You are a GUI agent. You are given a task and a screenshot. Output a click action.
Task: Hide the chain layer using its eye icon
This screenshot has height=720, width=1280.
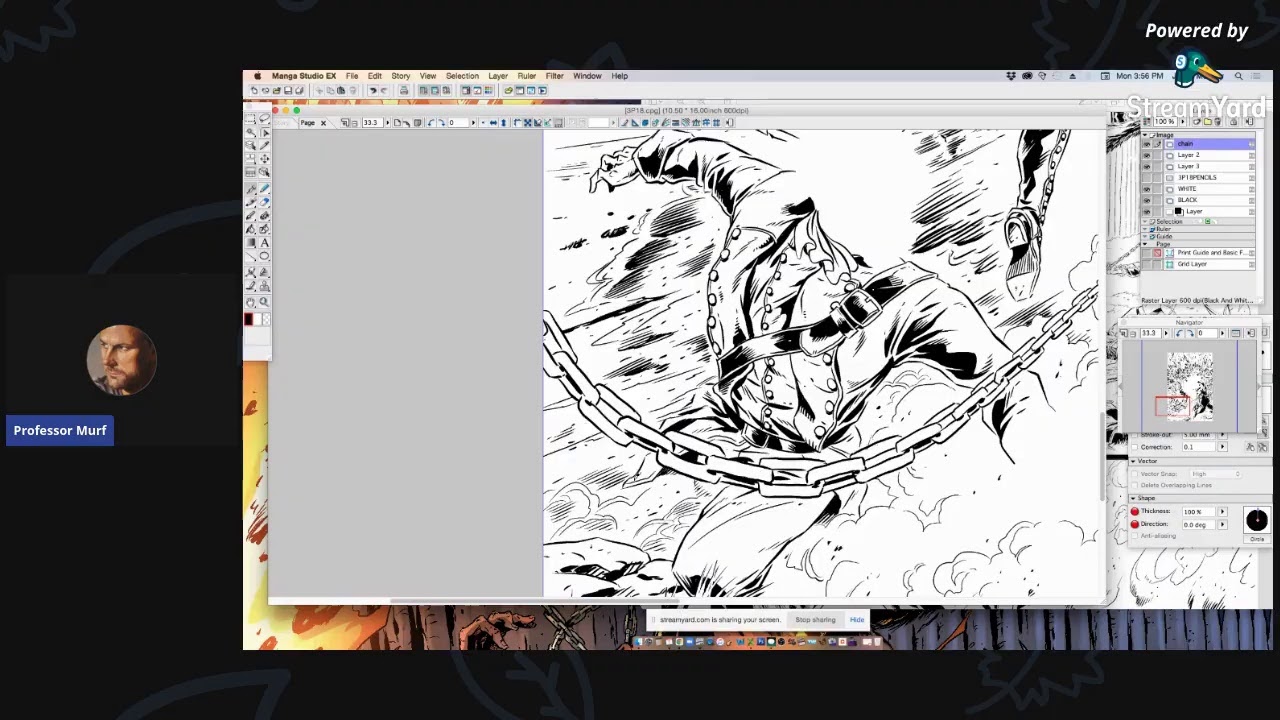[1147, 144]
